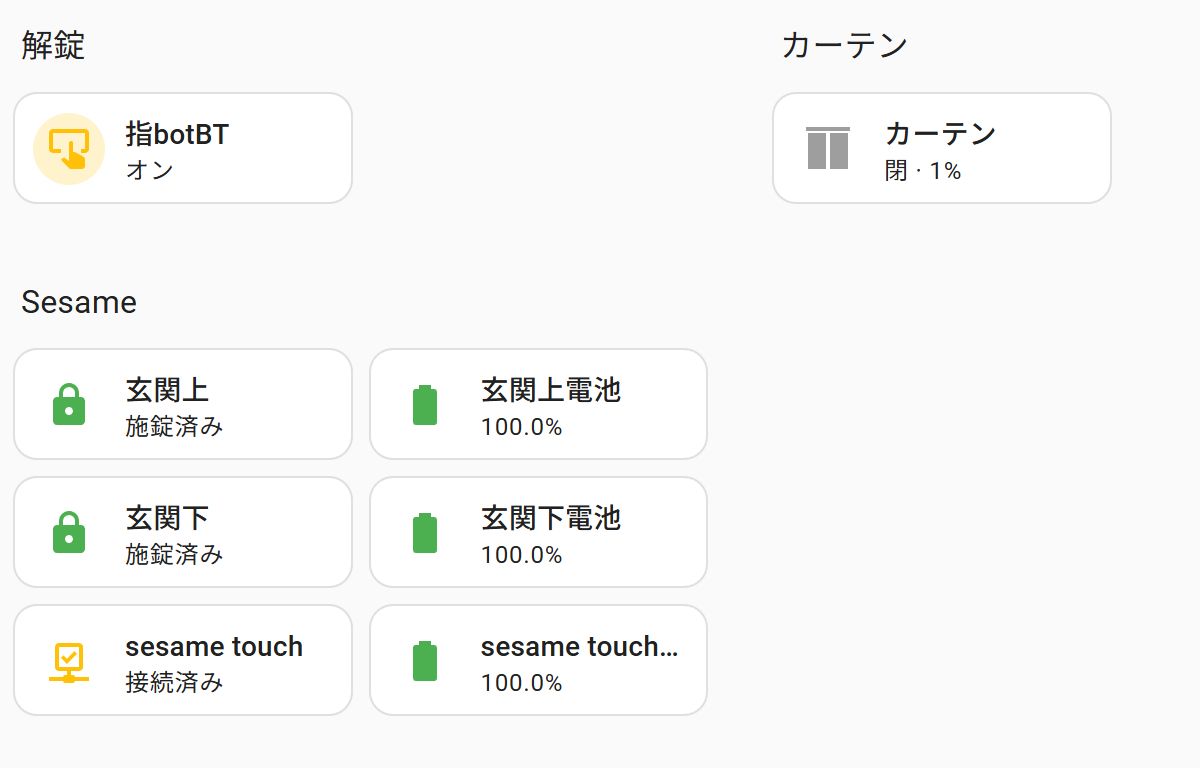1200x768 pixels.
Task: Click the yellow sesame touch connection icon
Action: pyautogui.click(x=69, y=661)
